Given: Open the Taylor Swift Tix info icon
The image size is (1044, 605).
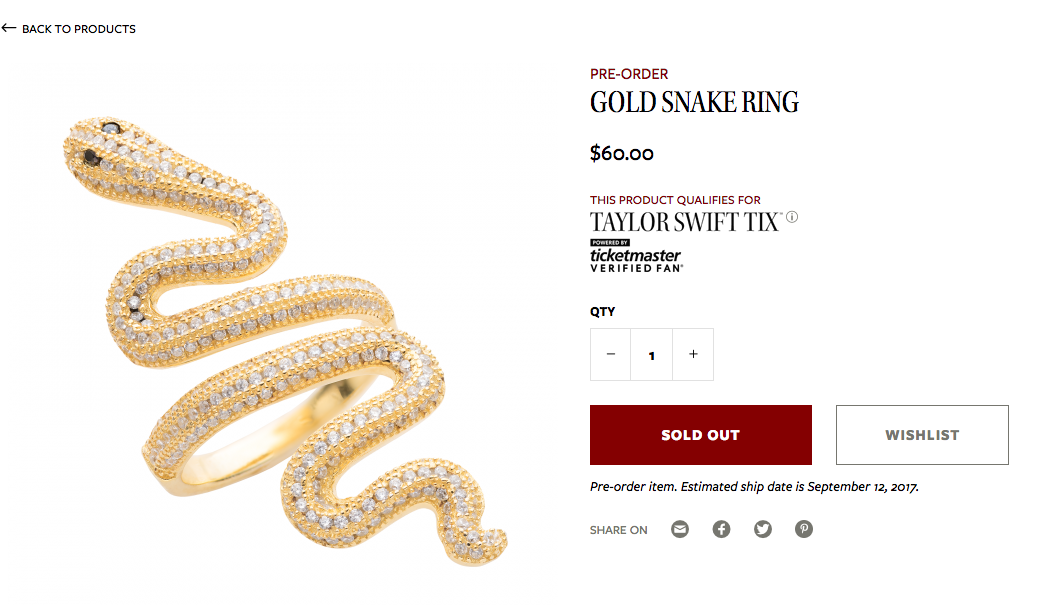Looking at the screenshot, I should pyautogui.click(x=792, y=217).
